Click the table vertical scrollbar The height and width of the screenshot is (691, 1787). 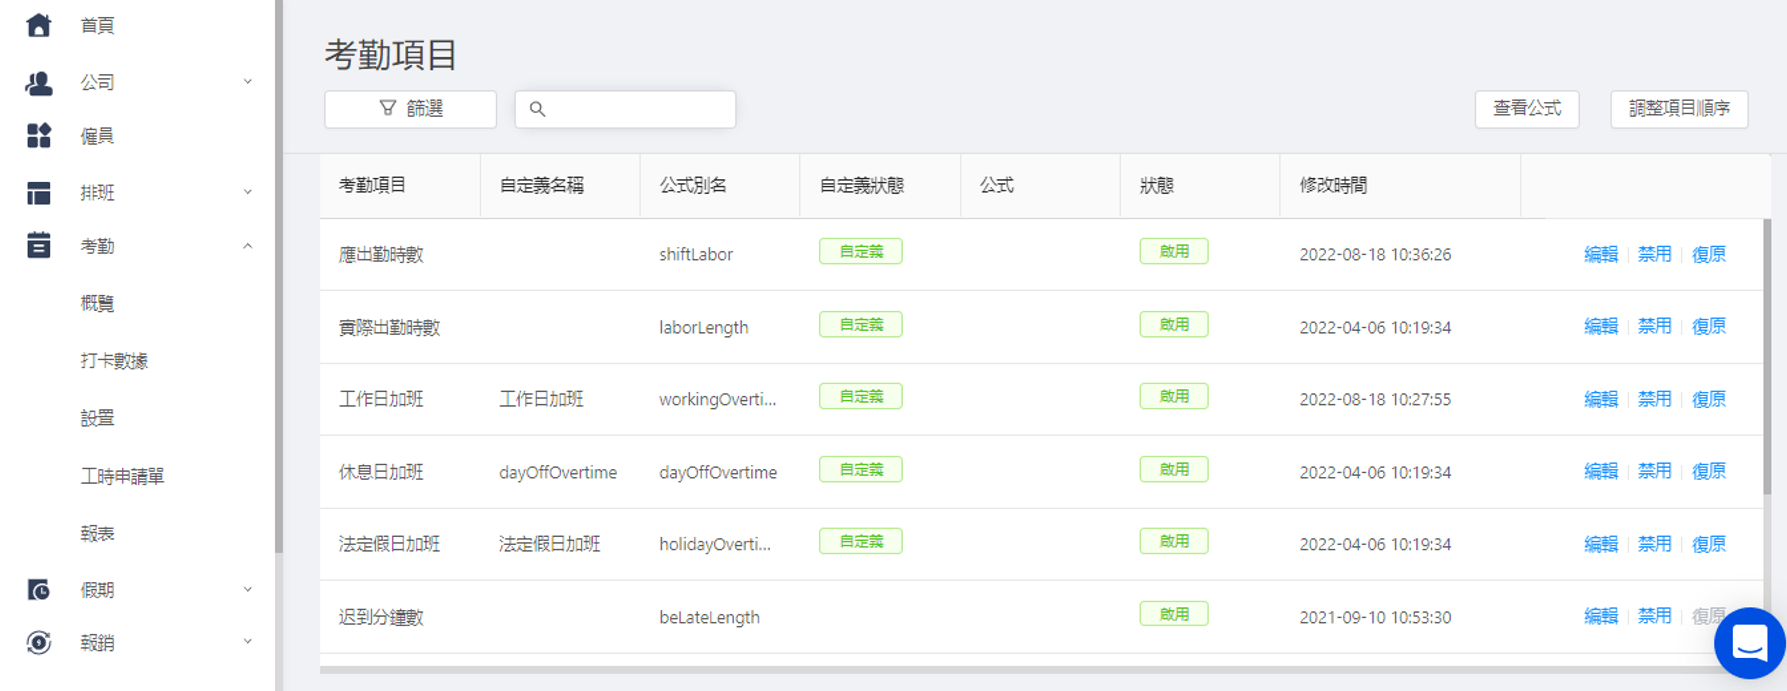pyautogui.click(x=1767, y=355)
